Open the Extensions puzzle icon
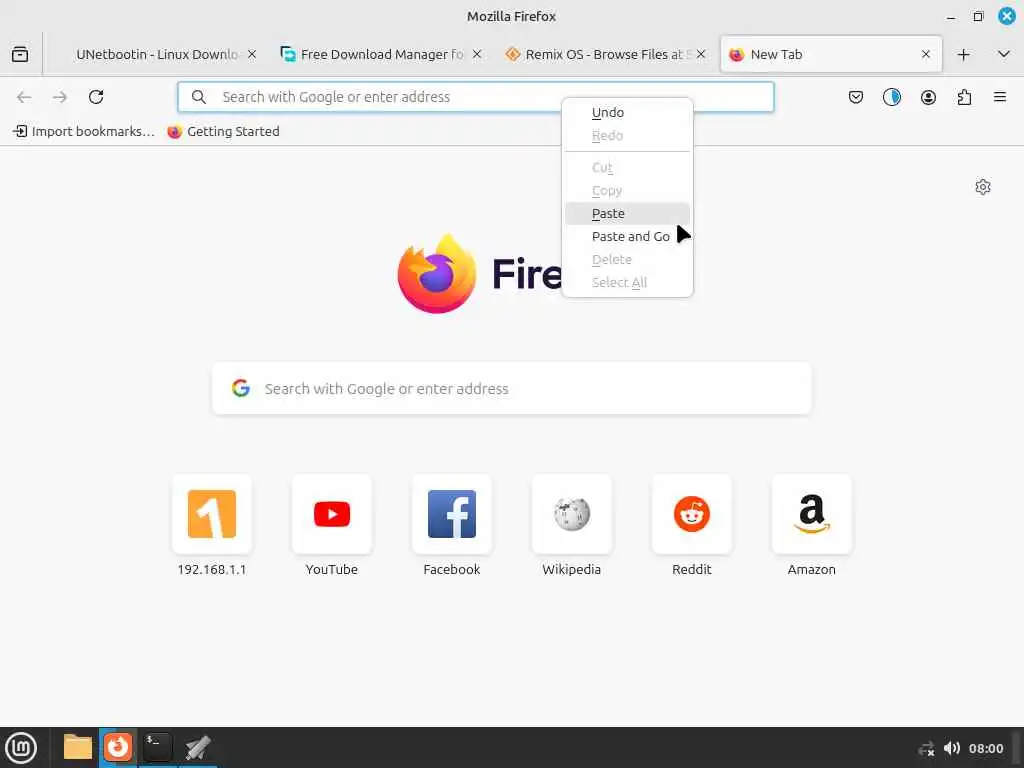Screen dimensions: 1024x768 point(964,97)
